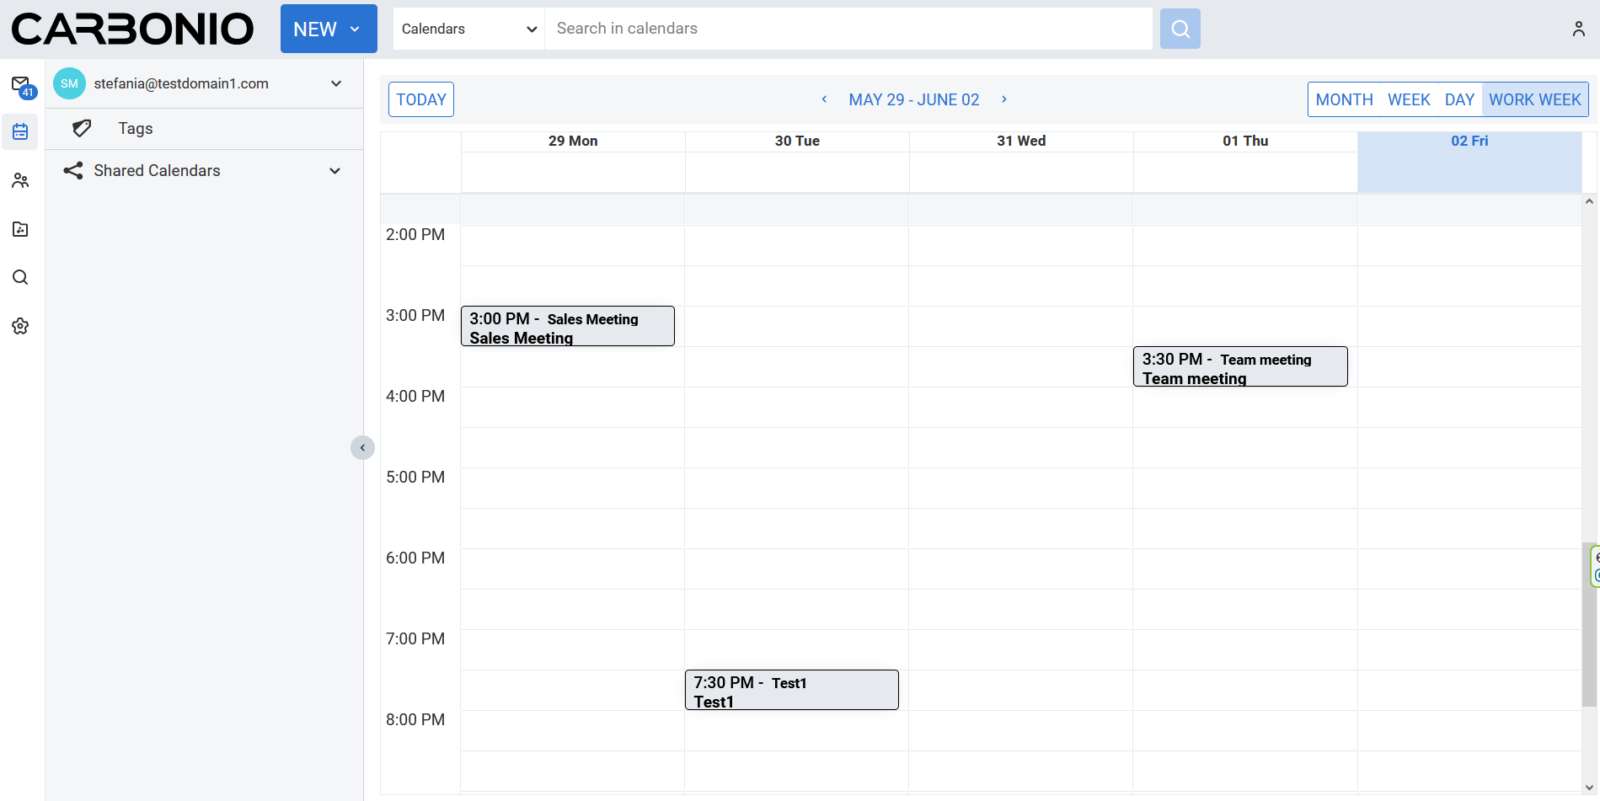1600x801 pixels.
Task: Open the user account icon
Action: (1578, 29)
